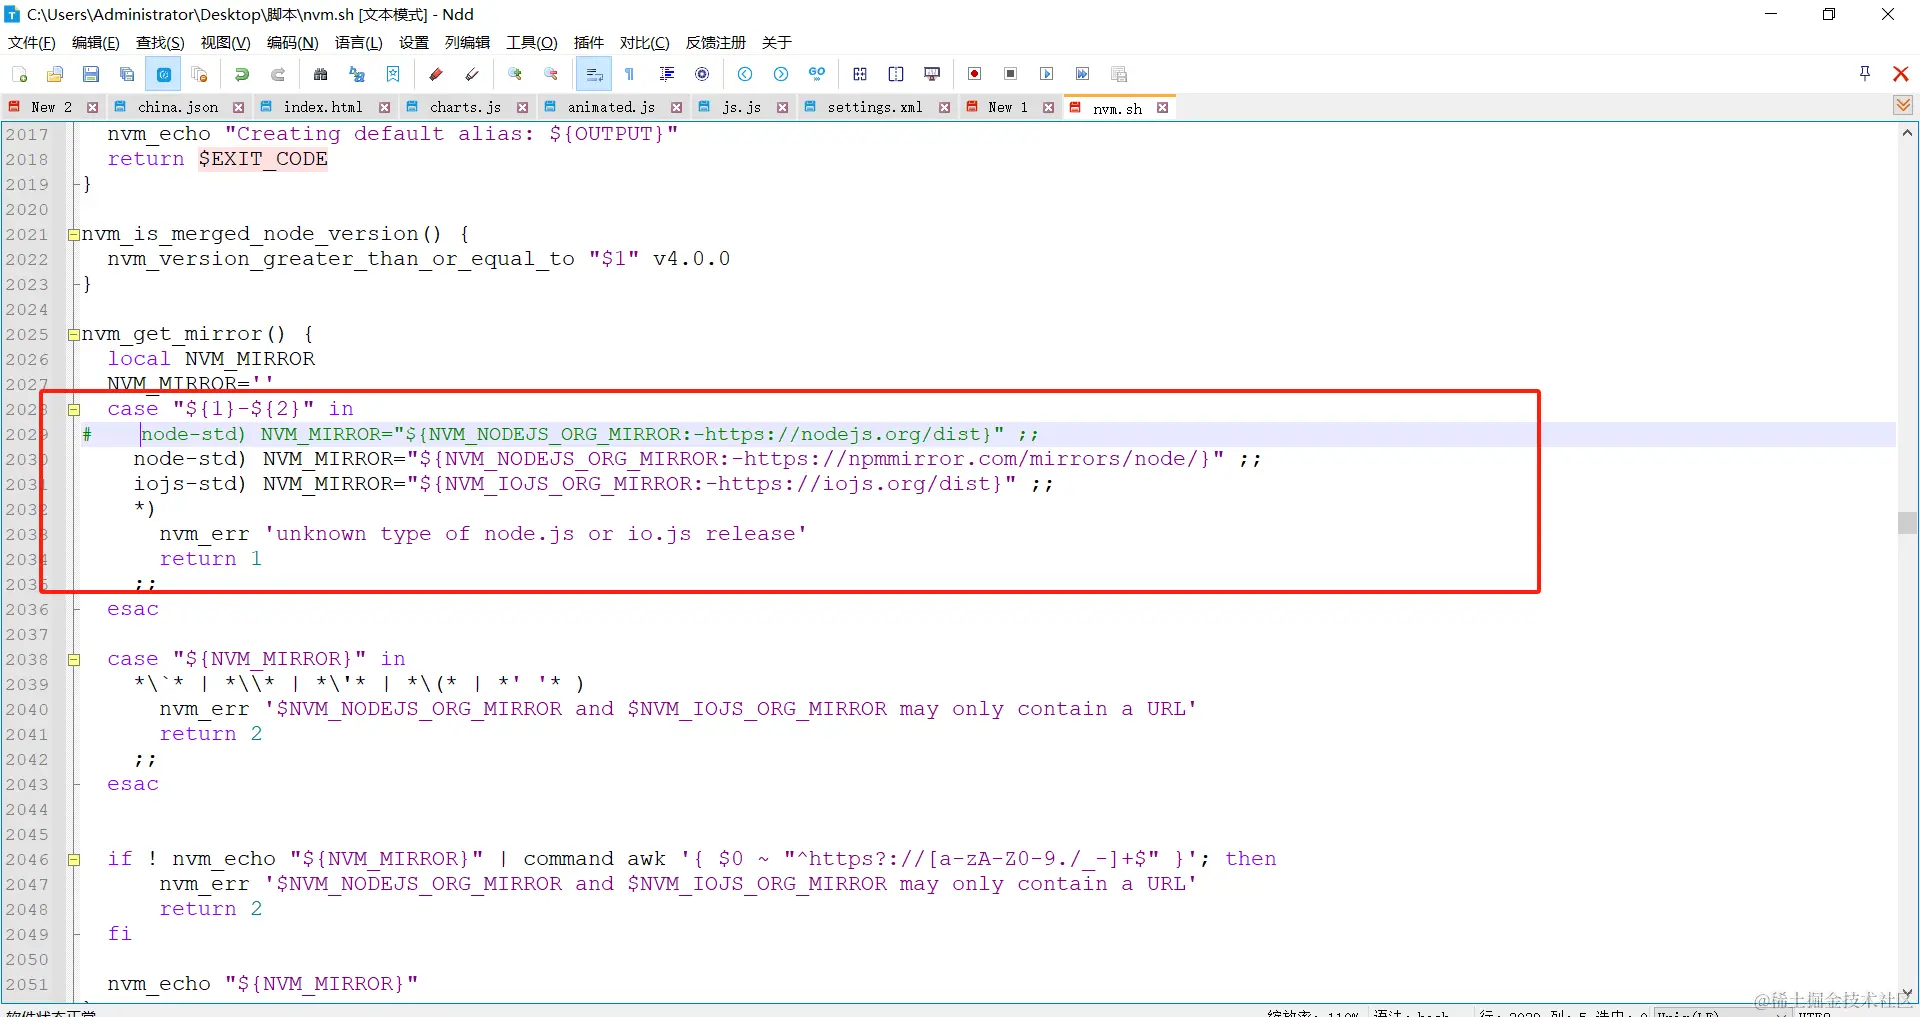
Task: Toggle the pin window icon at top right
Action: [1865, 73]
